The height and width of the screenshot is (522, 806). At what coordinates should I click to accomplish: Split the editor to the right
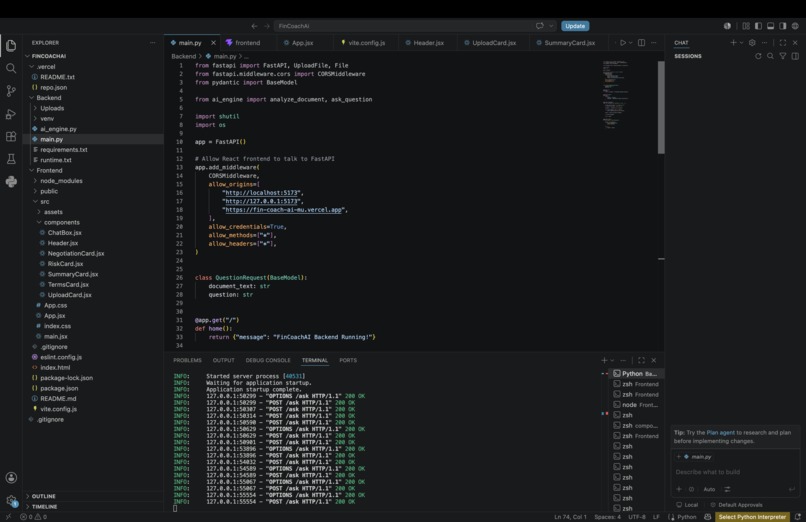pyautogui.click(x=642, y=43)
